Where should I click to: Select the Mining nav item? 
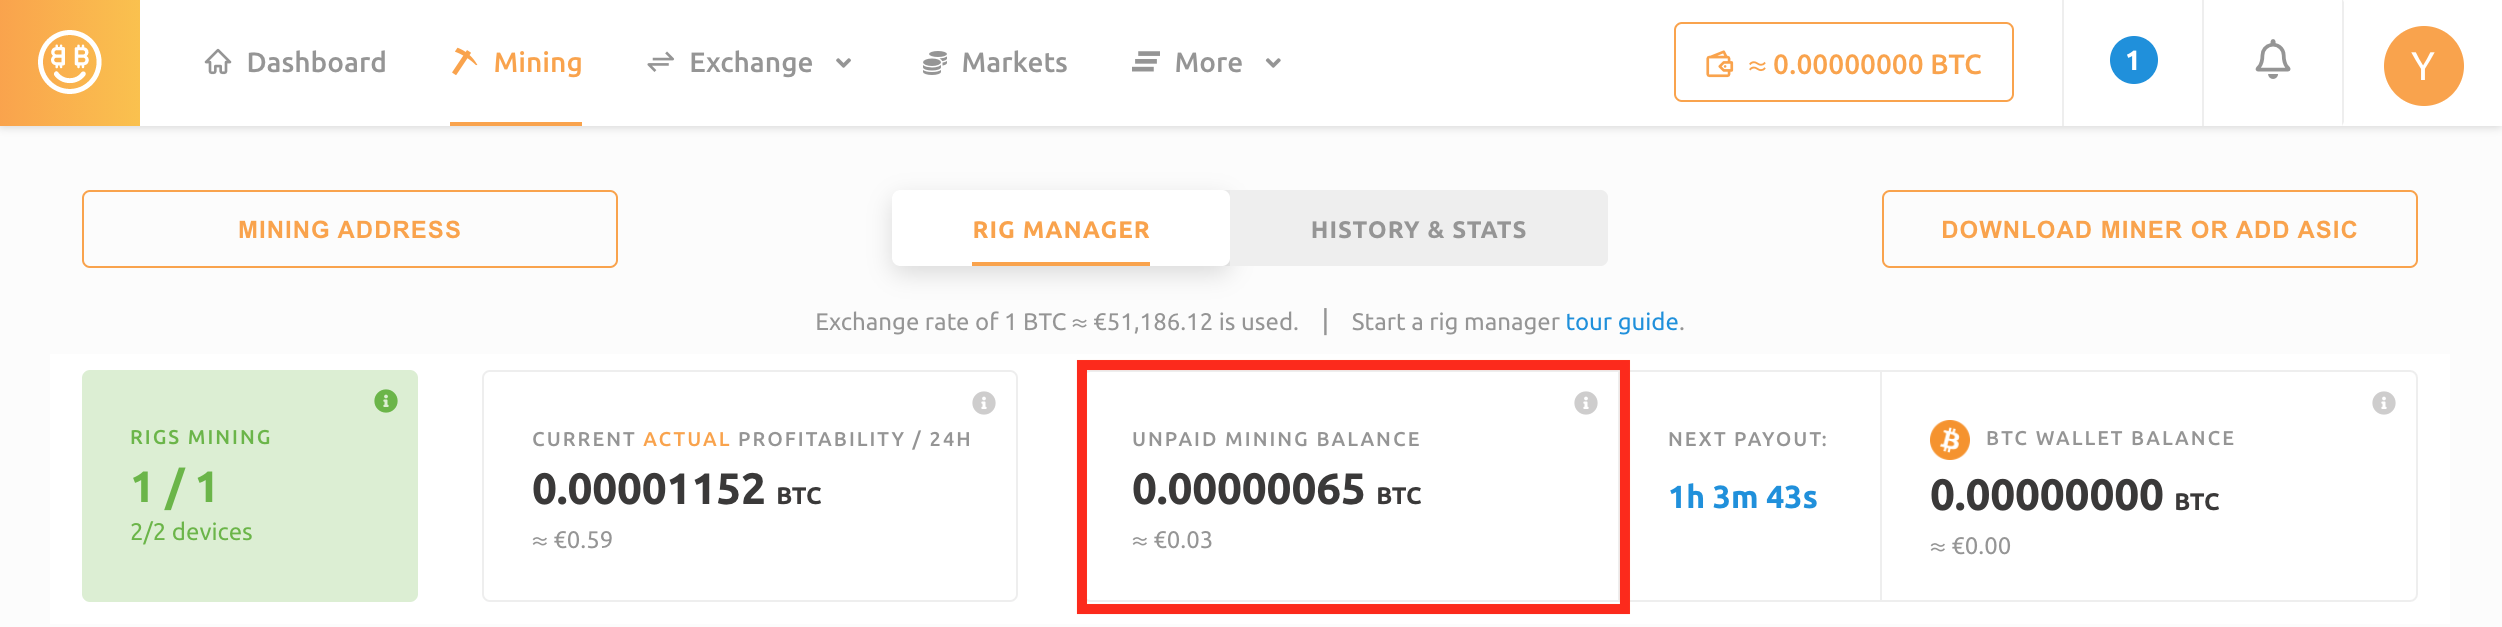tap(517, 63)
